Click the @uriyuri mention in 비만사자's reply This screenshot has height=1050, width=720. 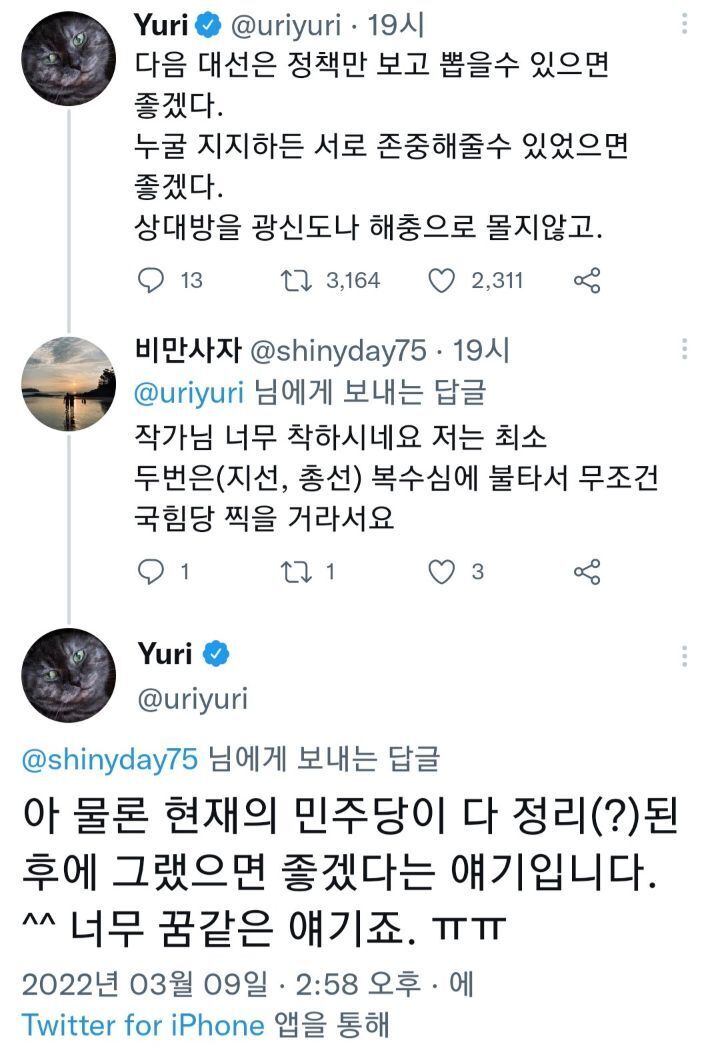pyautogui.click(x=188, y=393)
